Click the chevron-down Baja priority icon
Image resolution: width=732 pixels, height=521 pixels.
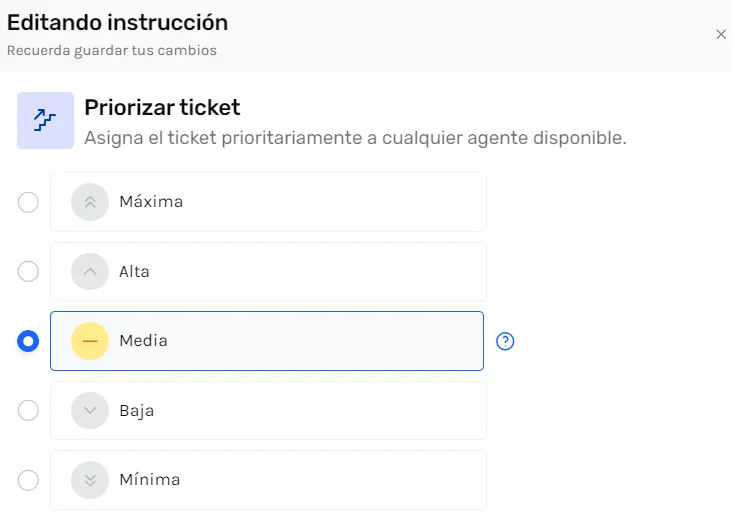90,410
